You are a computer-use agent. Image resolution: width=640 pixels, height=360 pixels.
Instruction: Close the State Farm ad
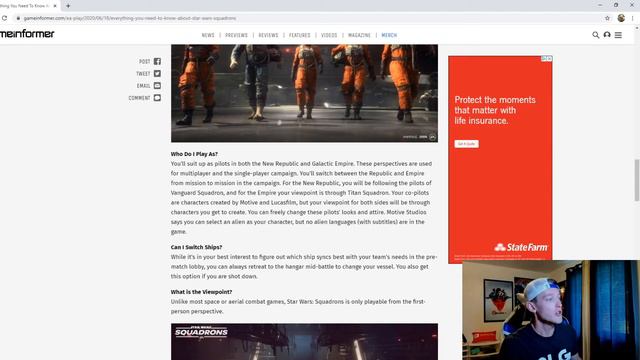click(549, 58)
